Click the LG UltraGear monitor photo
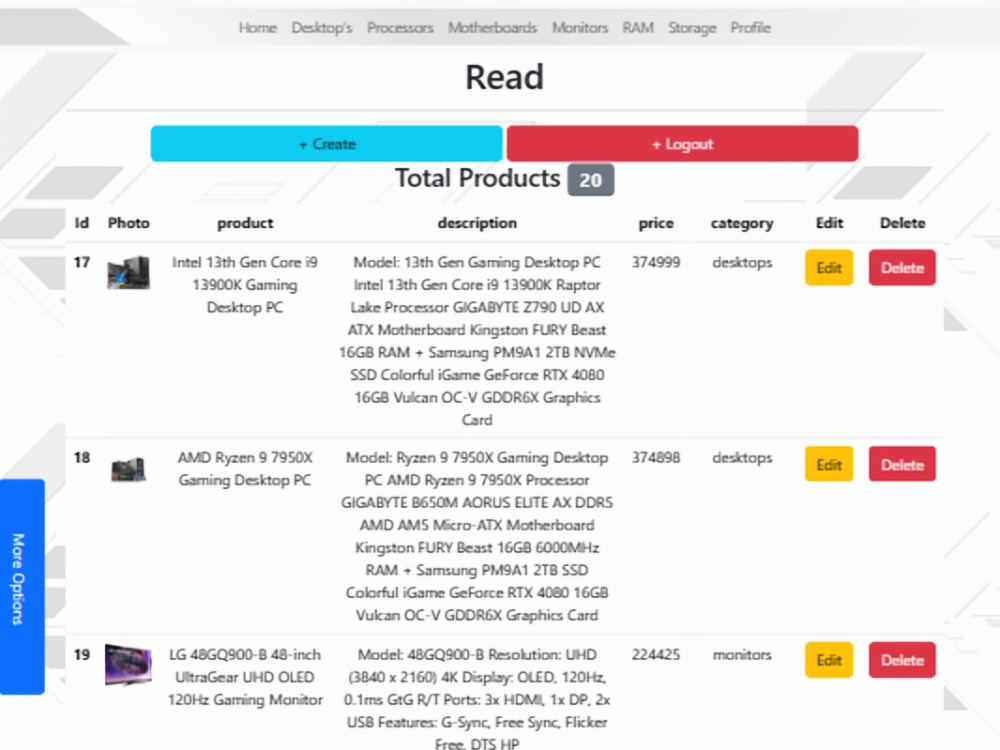The height and width of the screenshot is (750, 1000). (128, 665)
